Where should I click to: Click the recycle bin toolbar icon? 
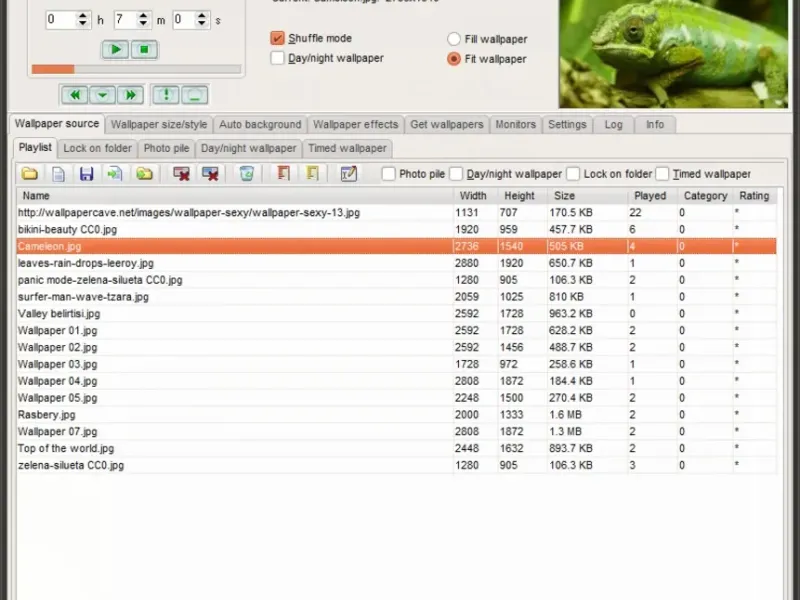(x=246, y=174)
